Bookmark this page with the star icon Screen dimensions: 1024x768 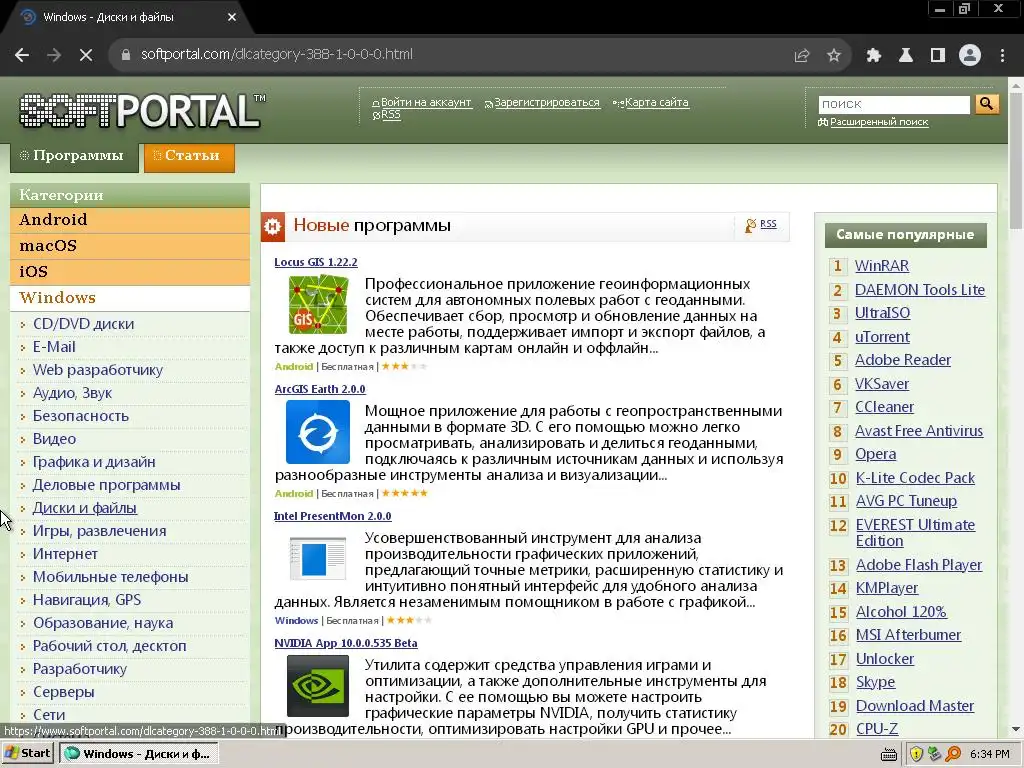834,56
